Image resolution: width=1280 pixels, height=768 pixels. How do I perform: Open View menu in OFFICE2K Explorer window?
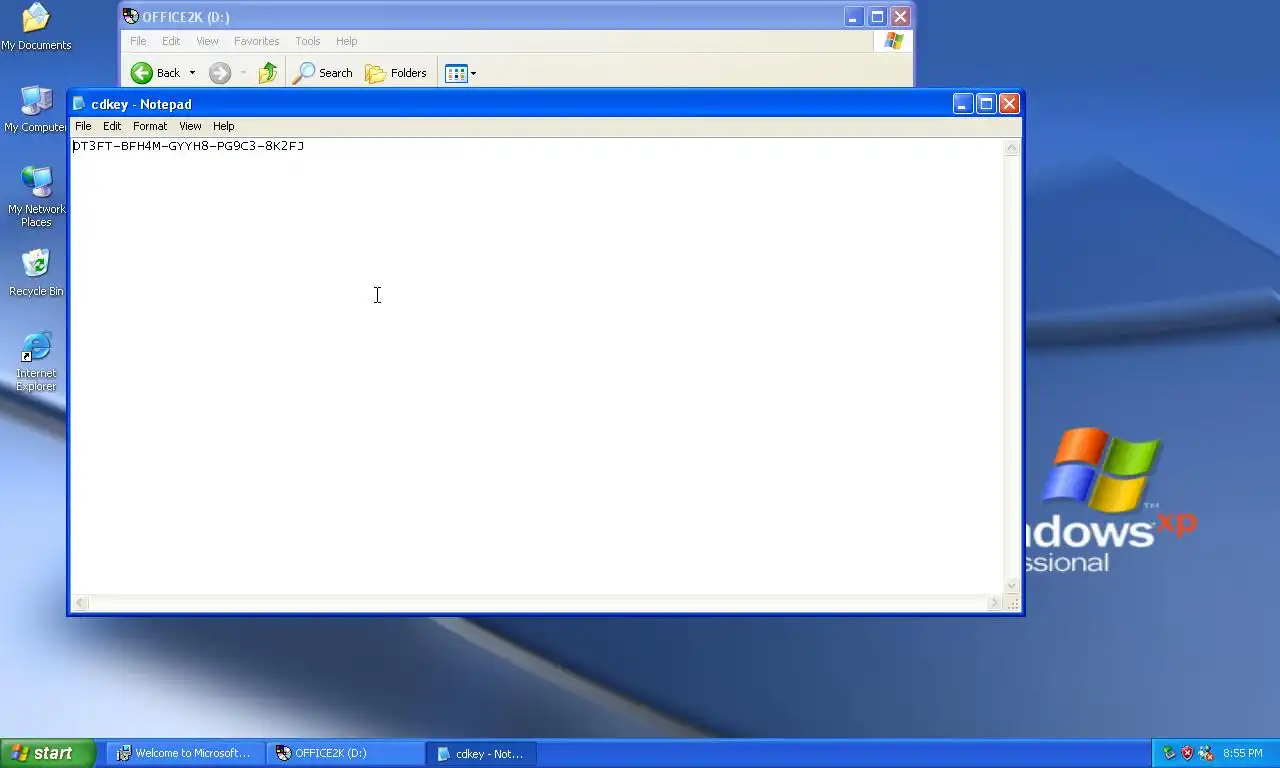pos(207,41)
